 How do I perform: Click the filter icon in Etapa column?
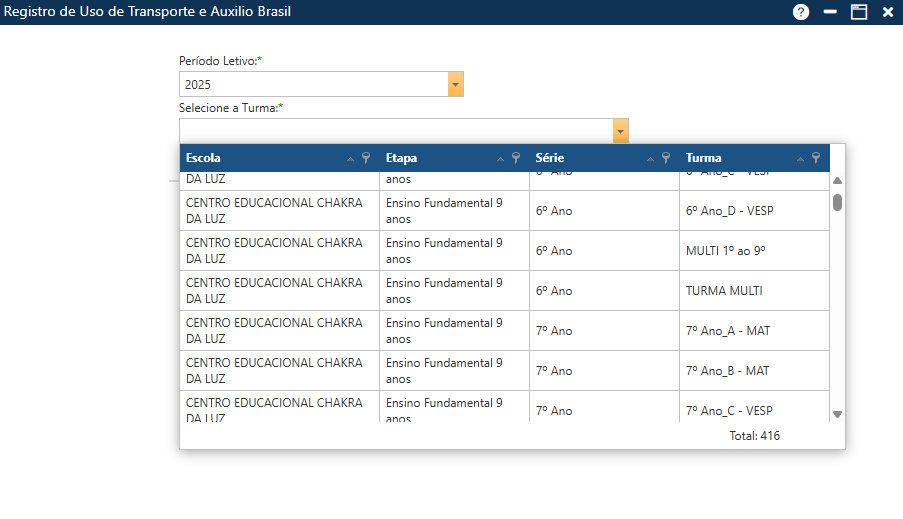pyautogui.click(x=516, y=158)
